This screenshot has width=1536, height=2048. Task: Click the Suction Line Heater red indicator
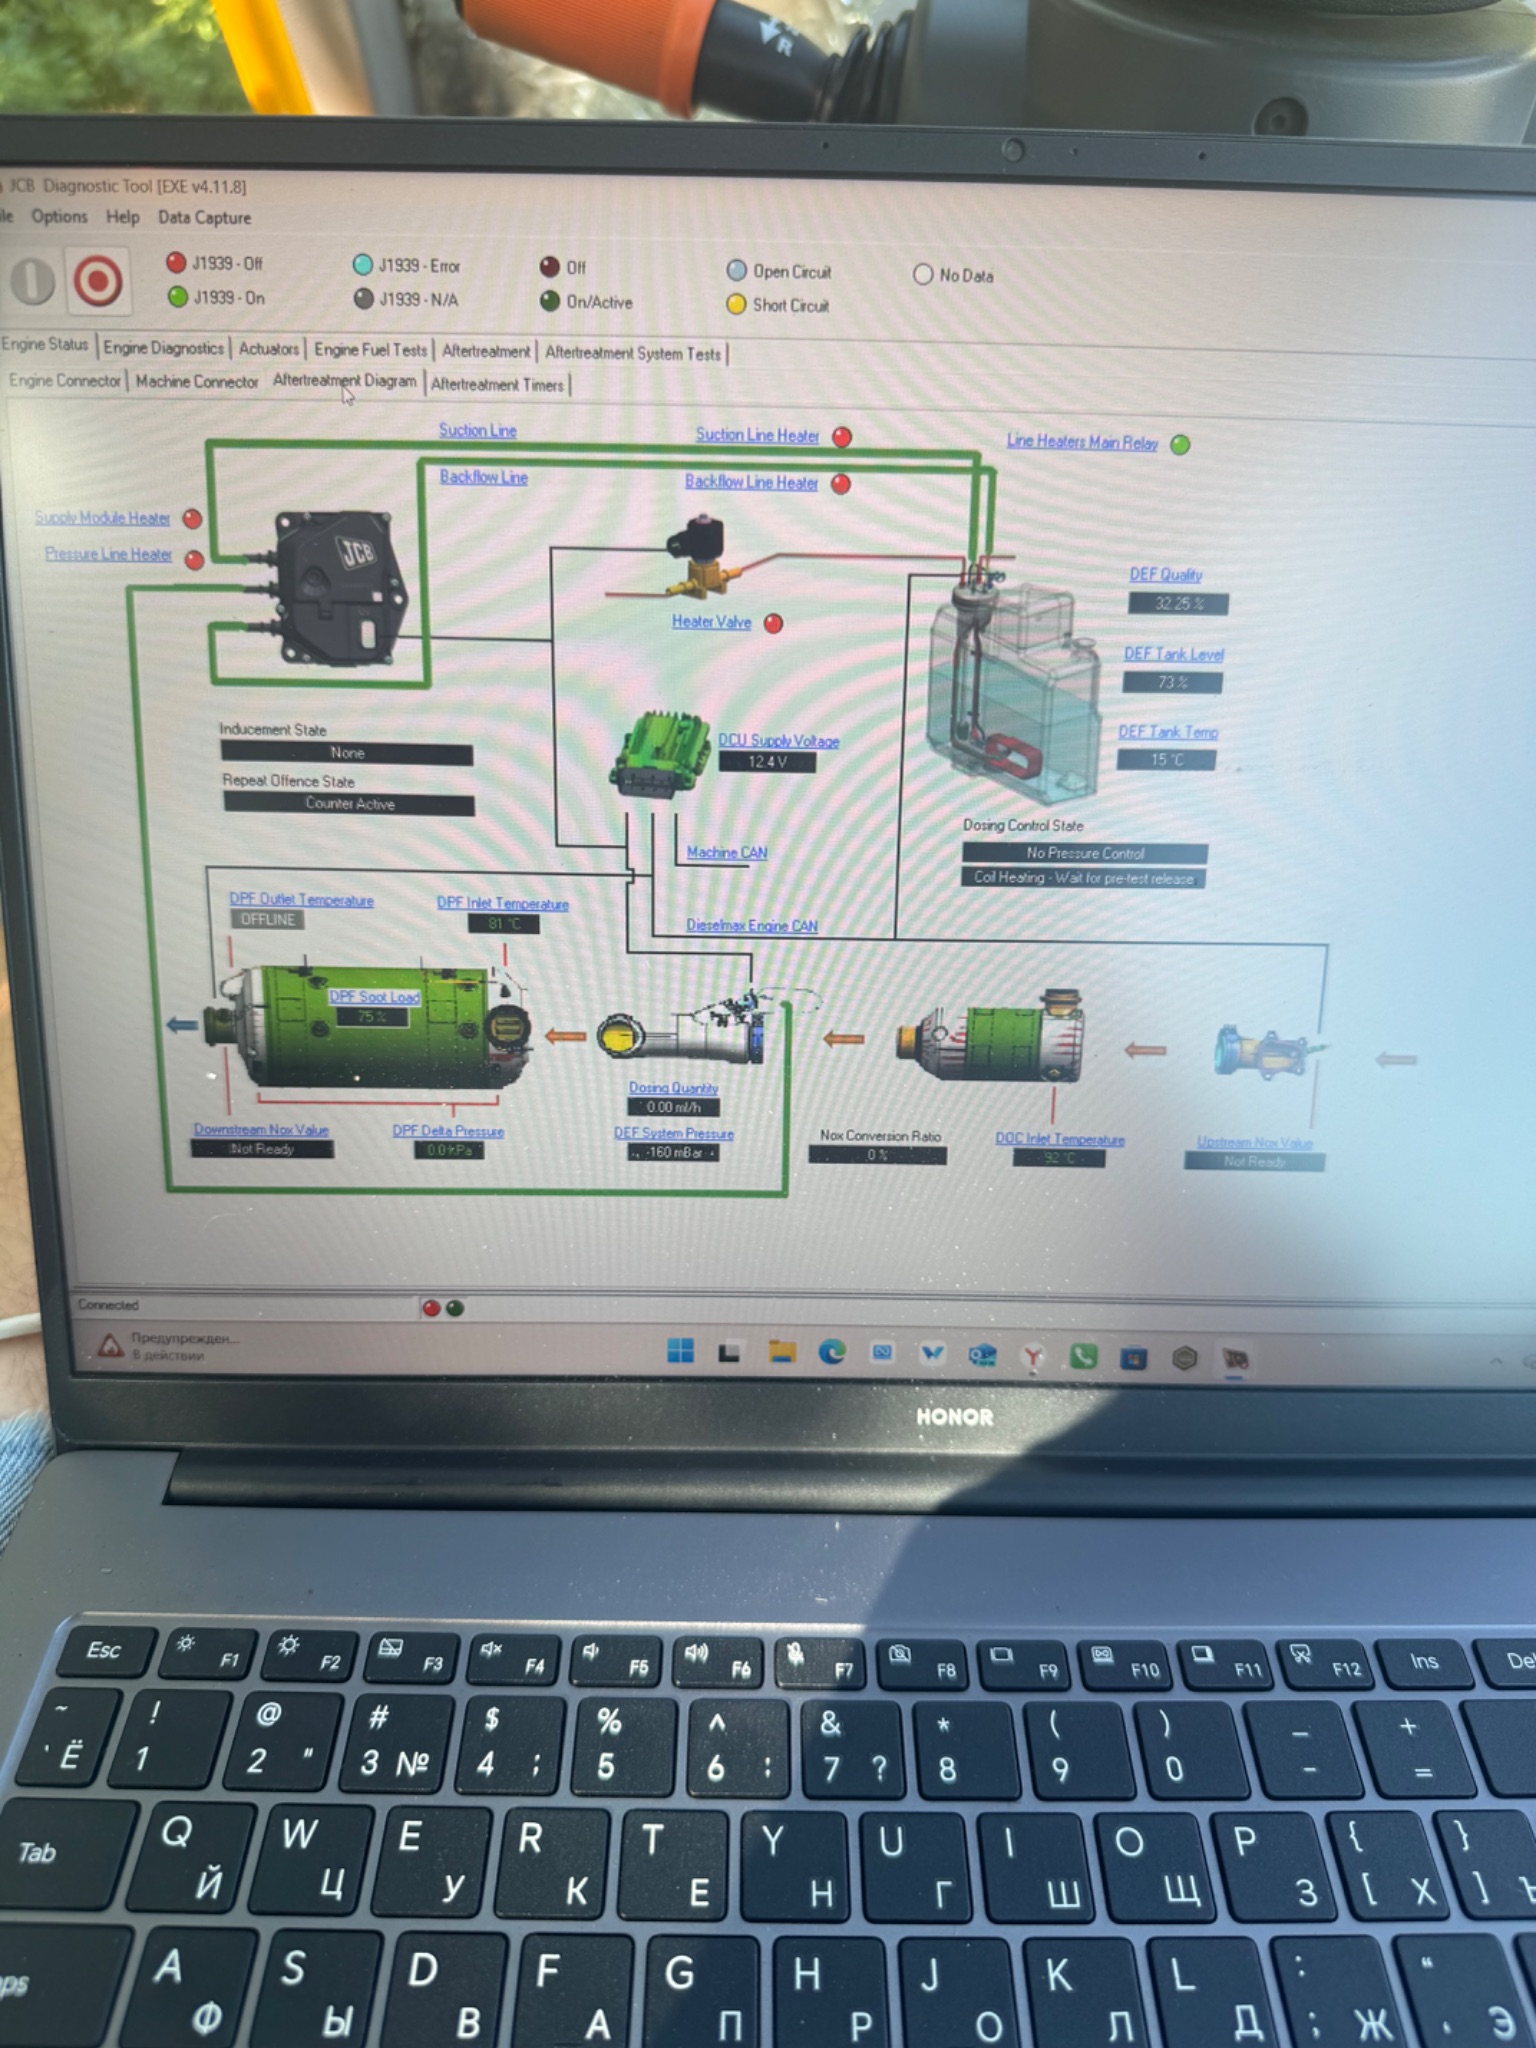[842, 437]
